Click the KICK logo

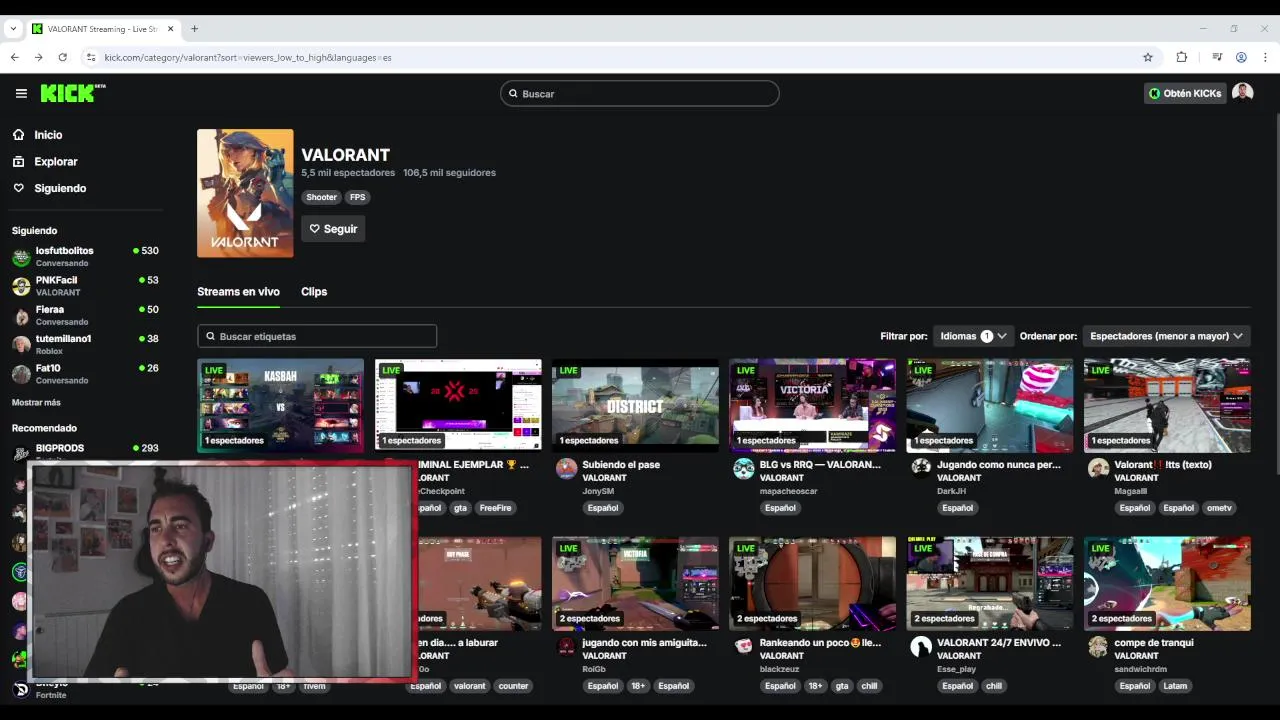[72, 93]
